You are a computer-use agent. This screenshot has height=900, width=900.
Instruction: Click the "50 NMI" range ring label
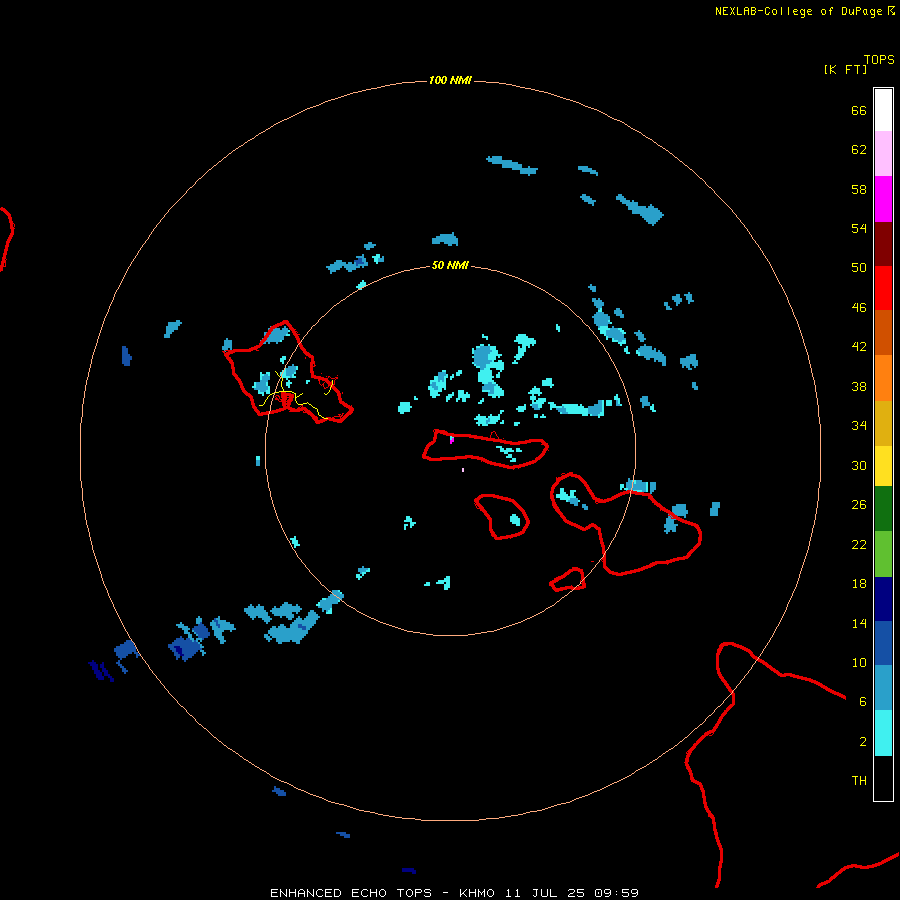click(450, 265)
